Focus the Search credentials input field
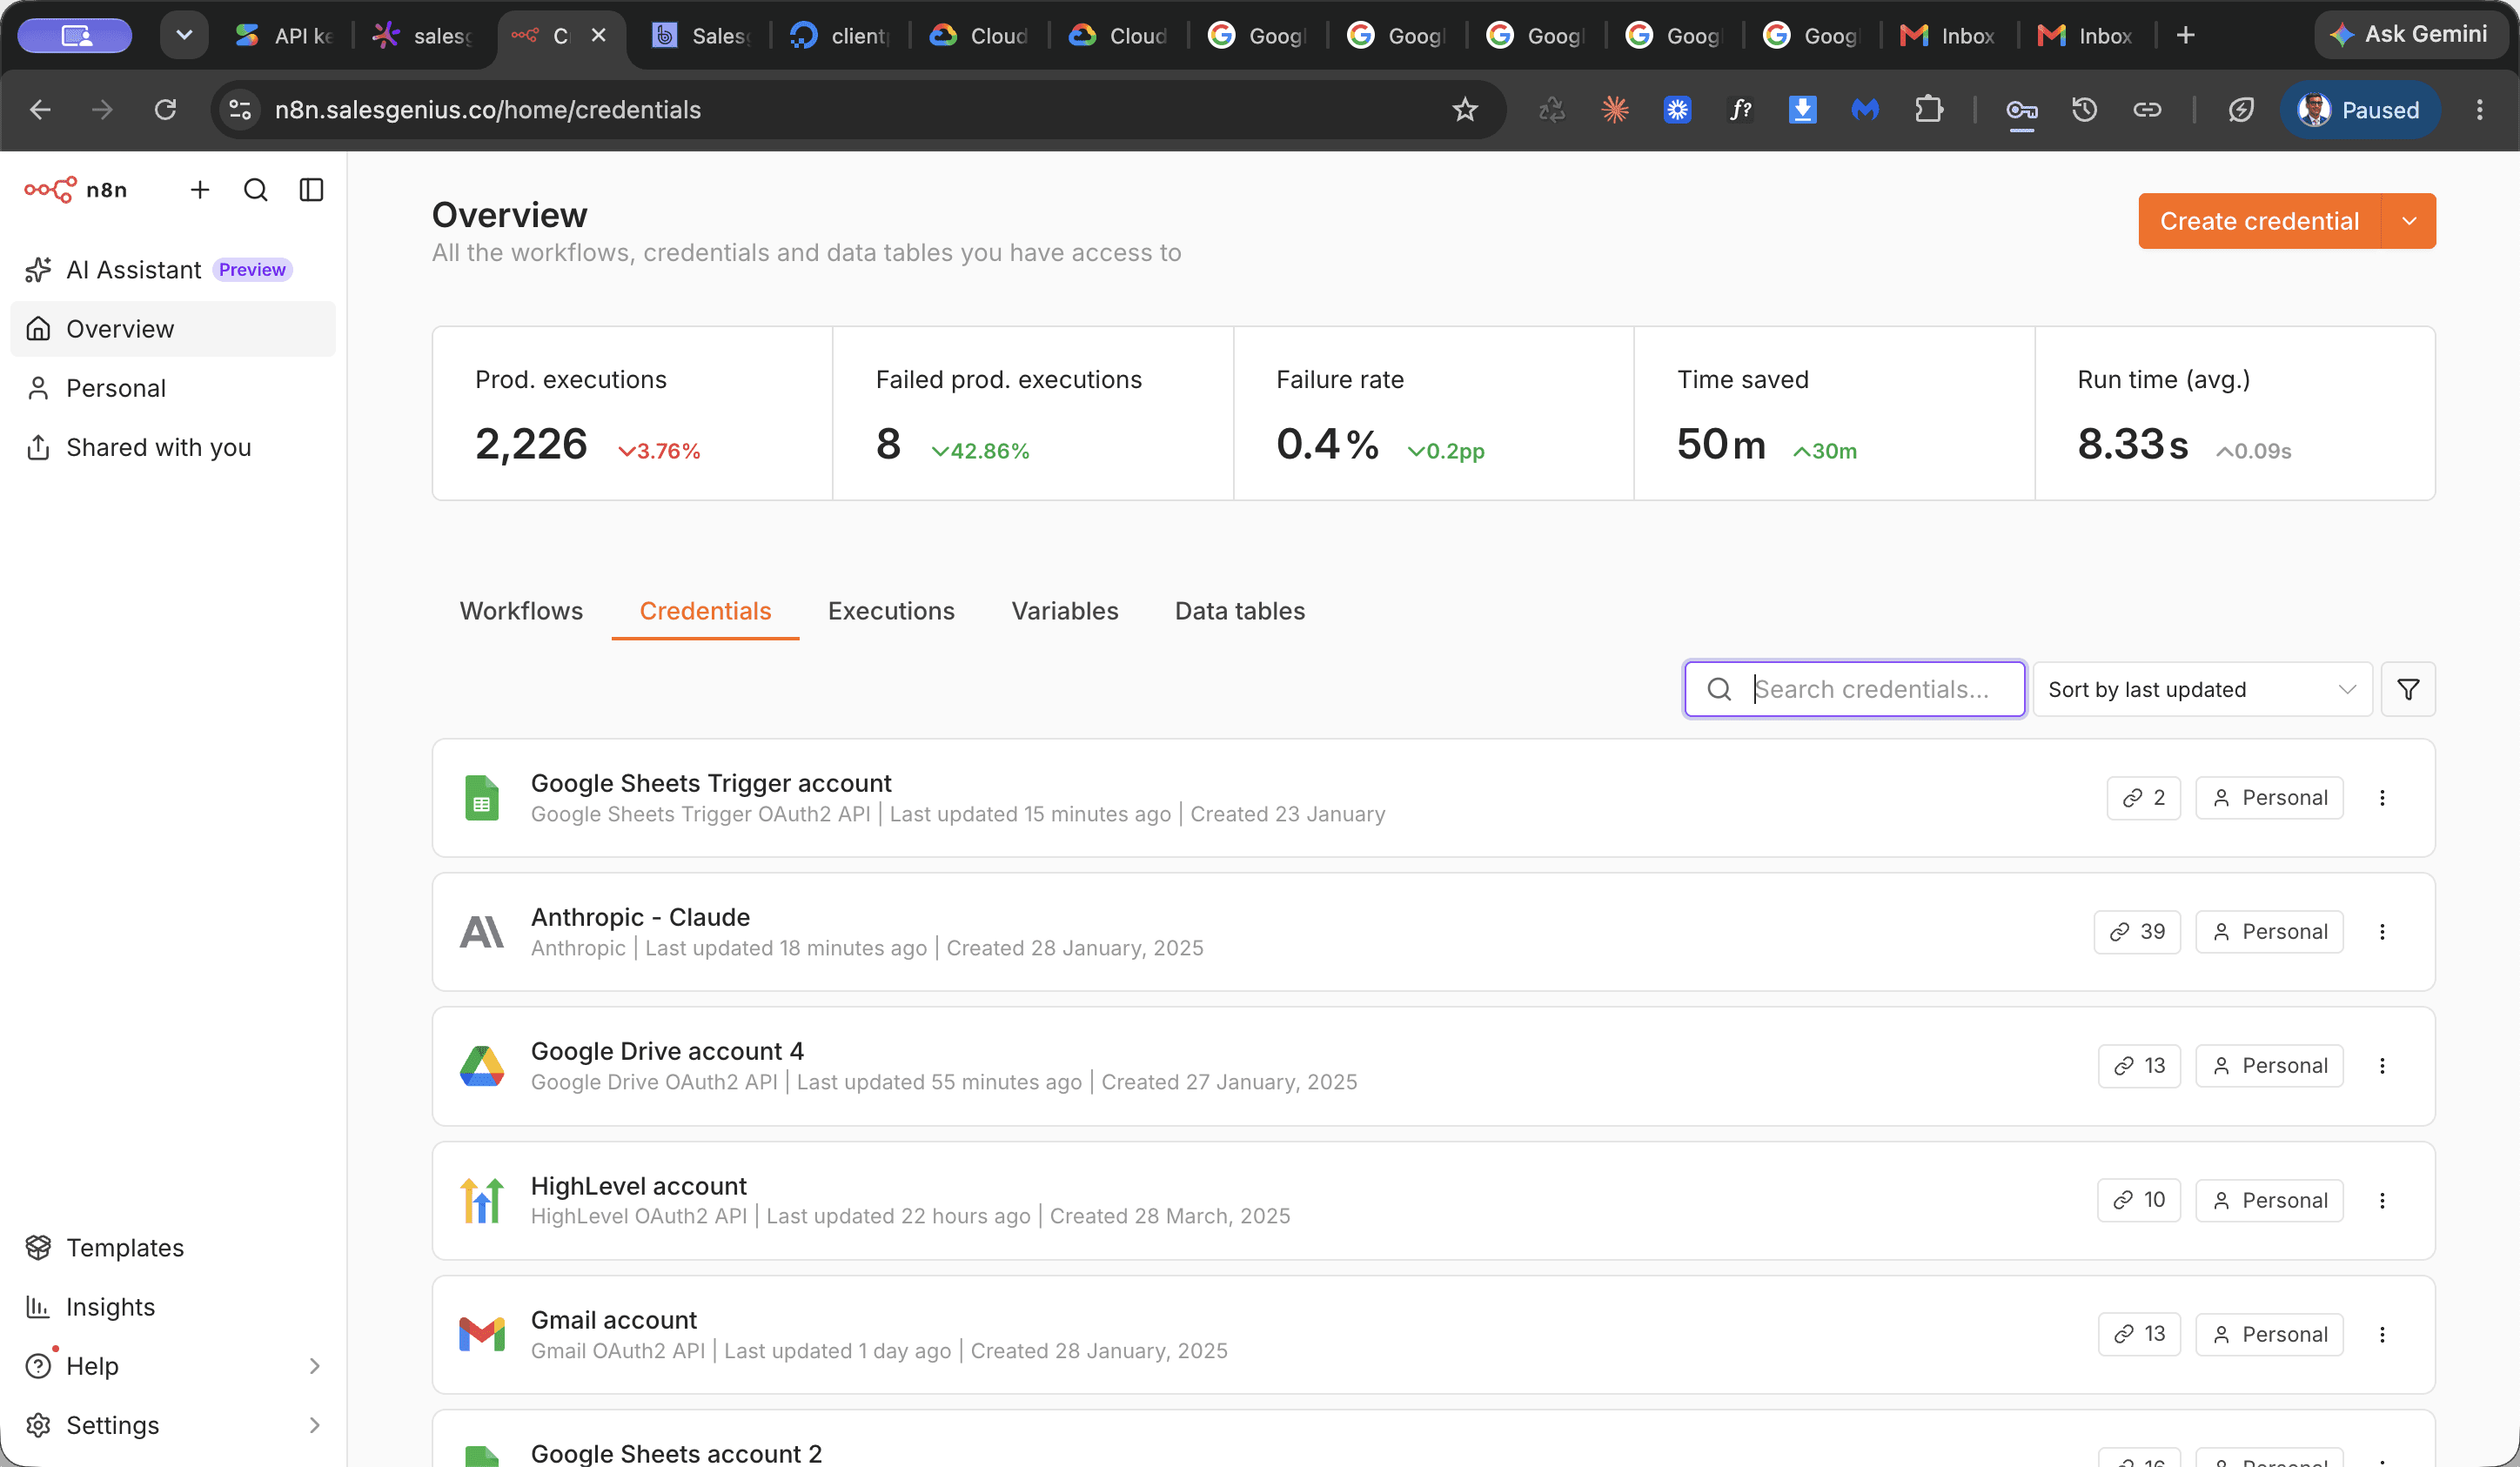The height and width of the screenshot is (1467, 2520). (x=1855, y=689)
